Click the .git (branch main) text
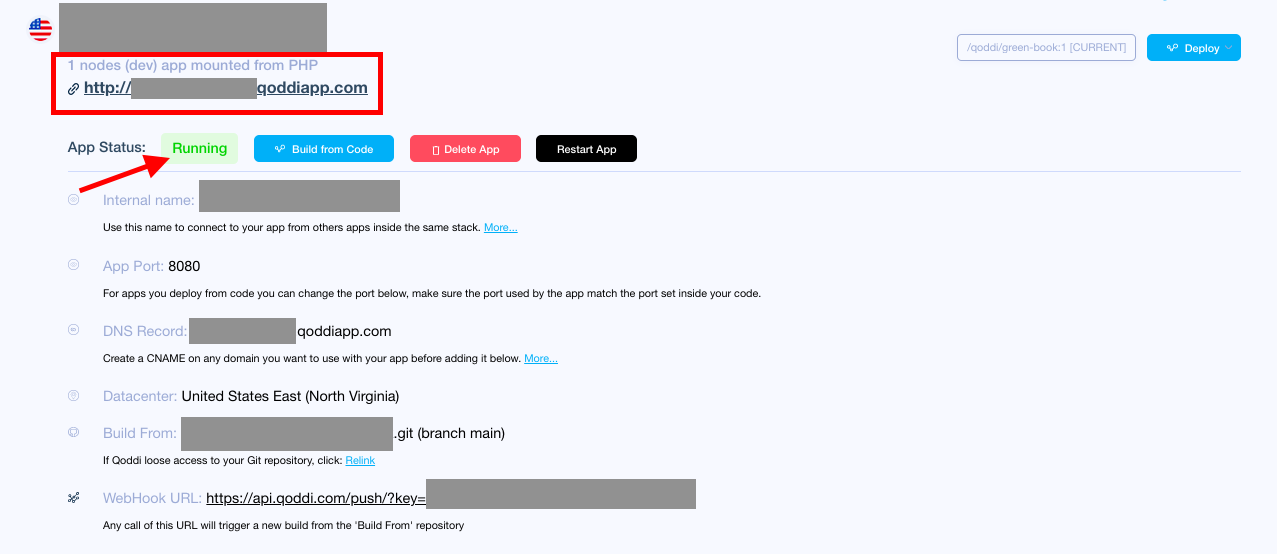The height and width of the screenshot is (554, 1277). coord(449,433)
